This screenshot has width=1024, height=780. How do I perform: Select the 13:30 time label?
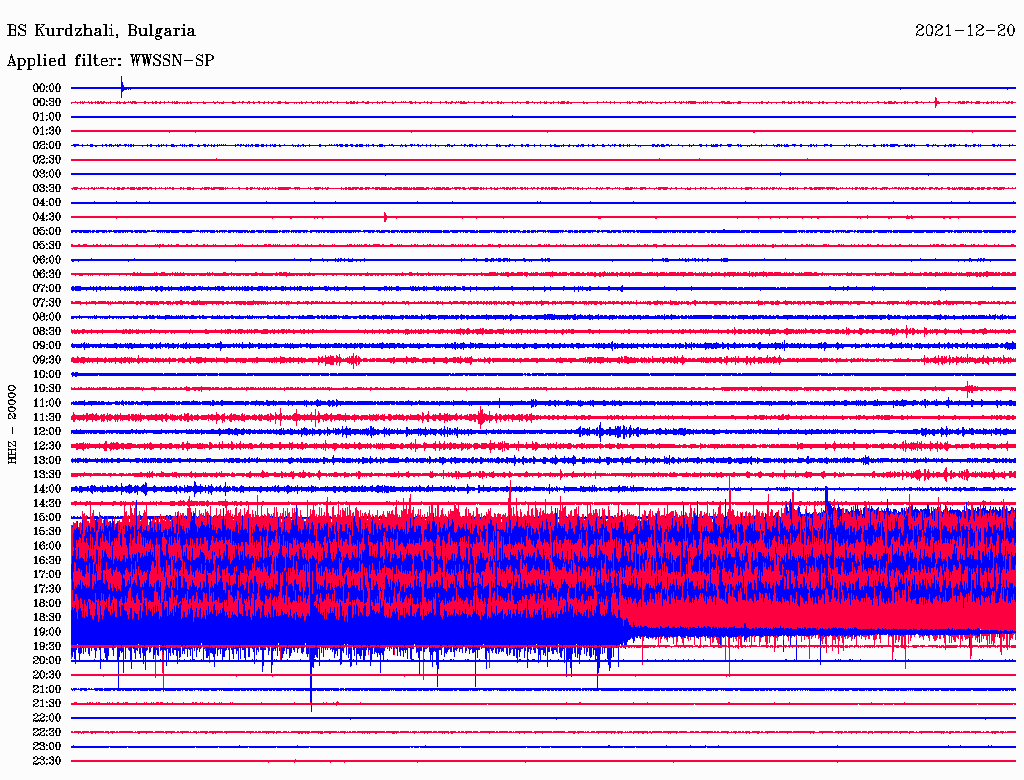tap(47, 475)
